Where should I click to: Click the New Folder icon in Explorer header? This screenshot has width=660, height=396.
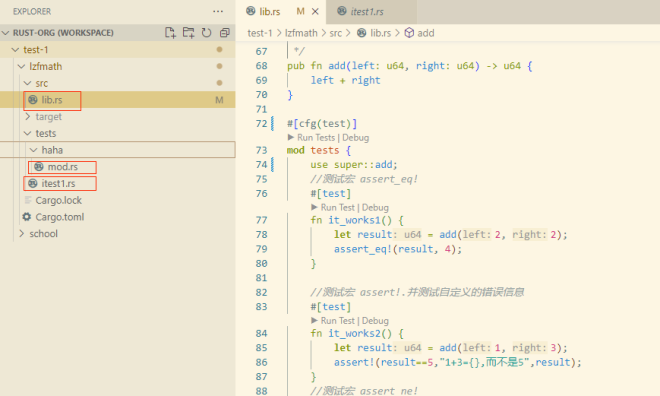(x=189, y=32)
